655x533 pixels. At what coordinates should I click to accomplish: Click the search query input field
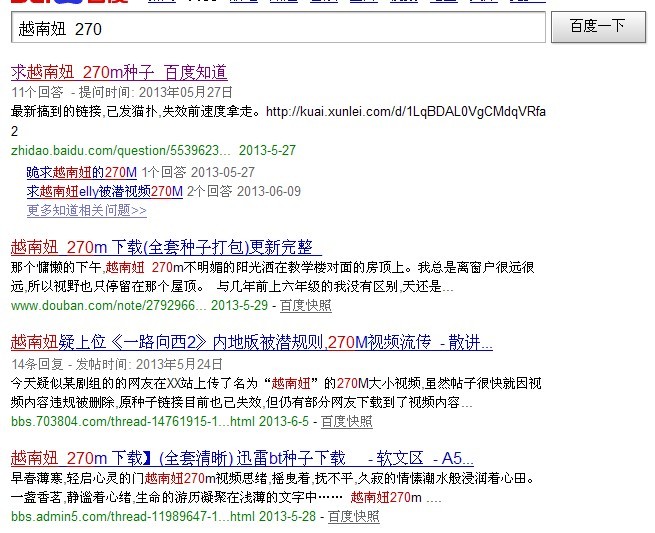278,30
